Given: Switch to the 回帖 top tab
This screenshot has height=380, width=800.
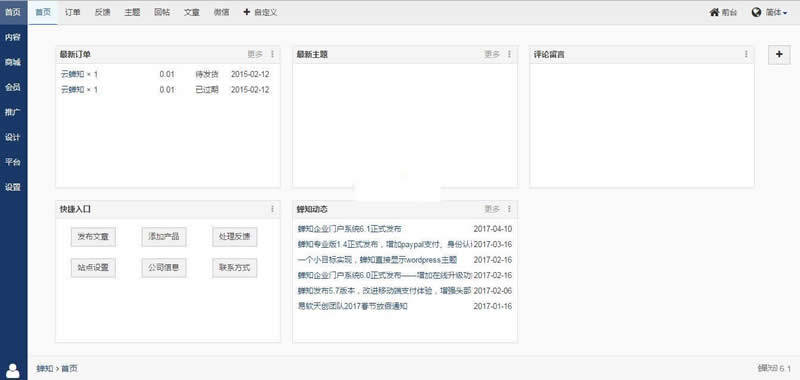Looking at the screenshot, I should pyautogui.click(x=162, y=12).
